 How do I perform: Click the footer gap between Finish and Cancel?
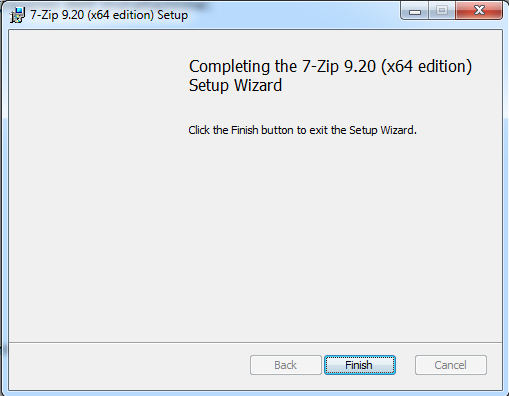[x=405, y=365]
